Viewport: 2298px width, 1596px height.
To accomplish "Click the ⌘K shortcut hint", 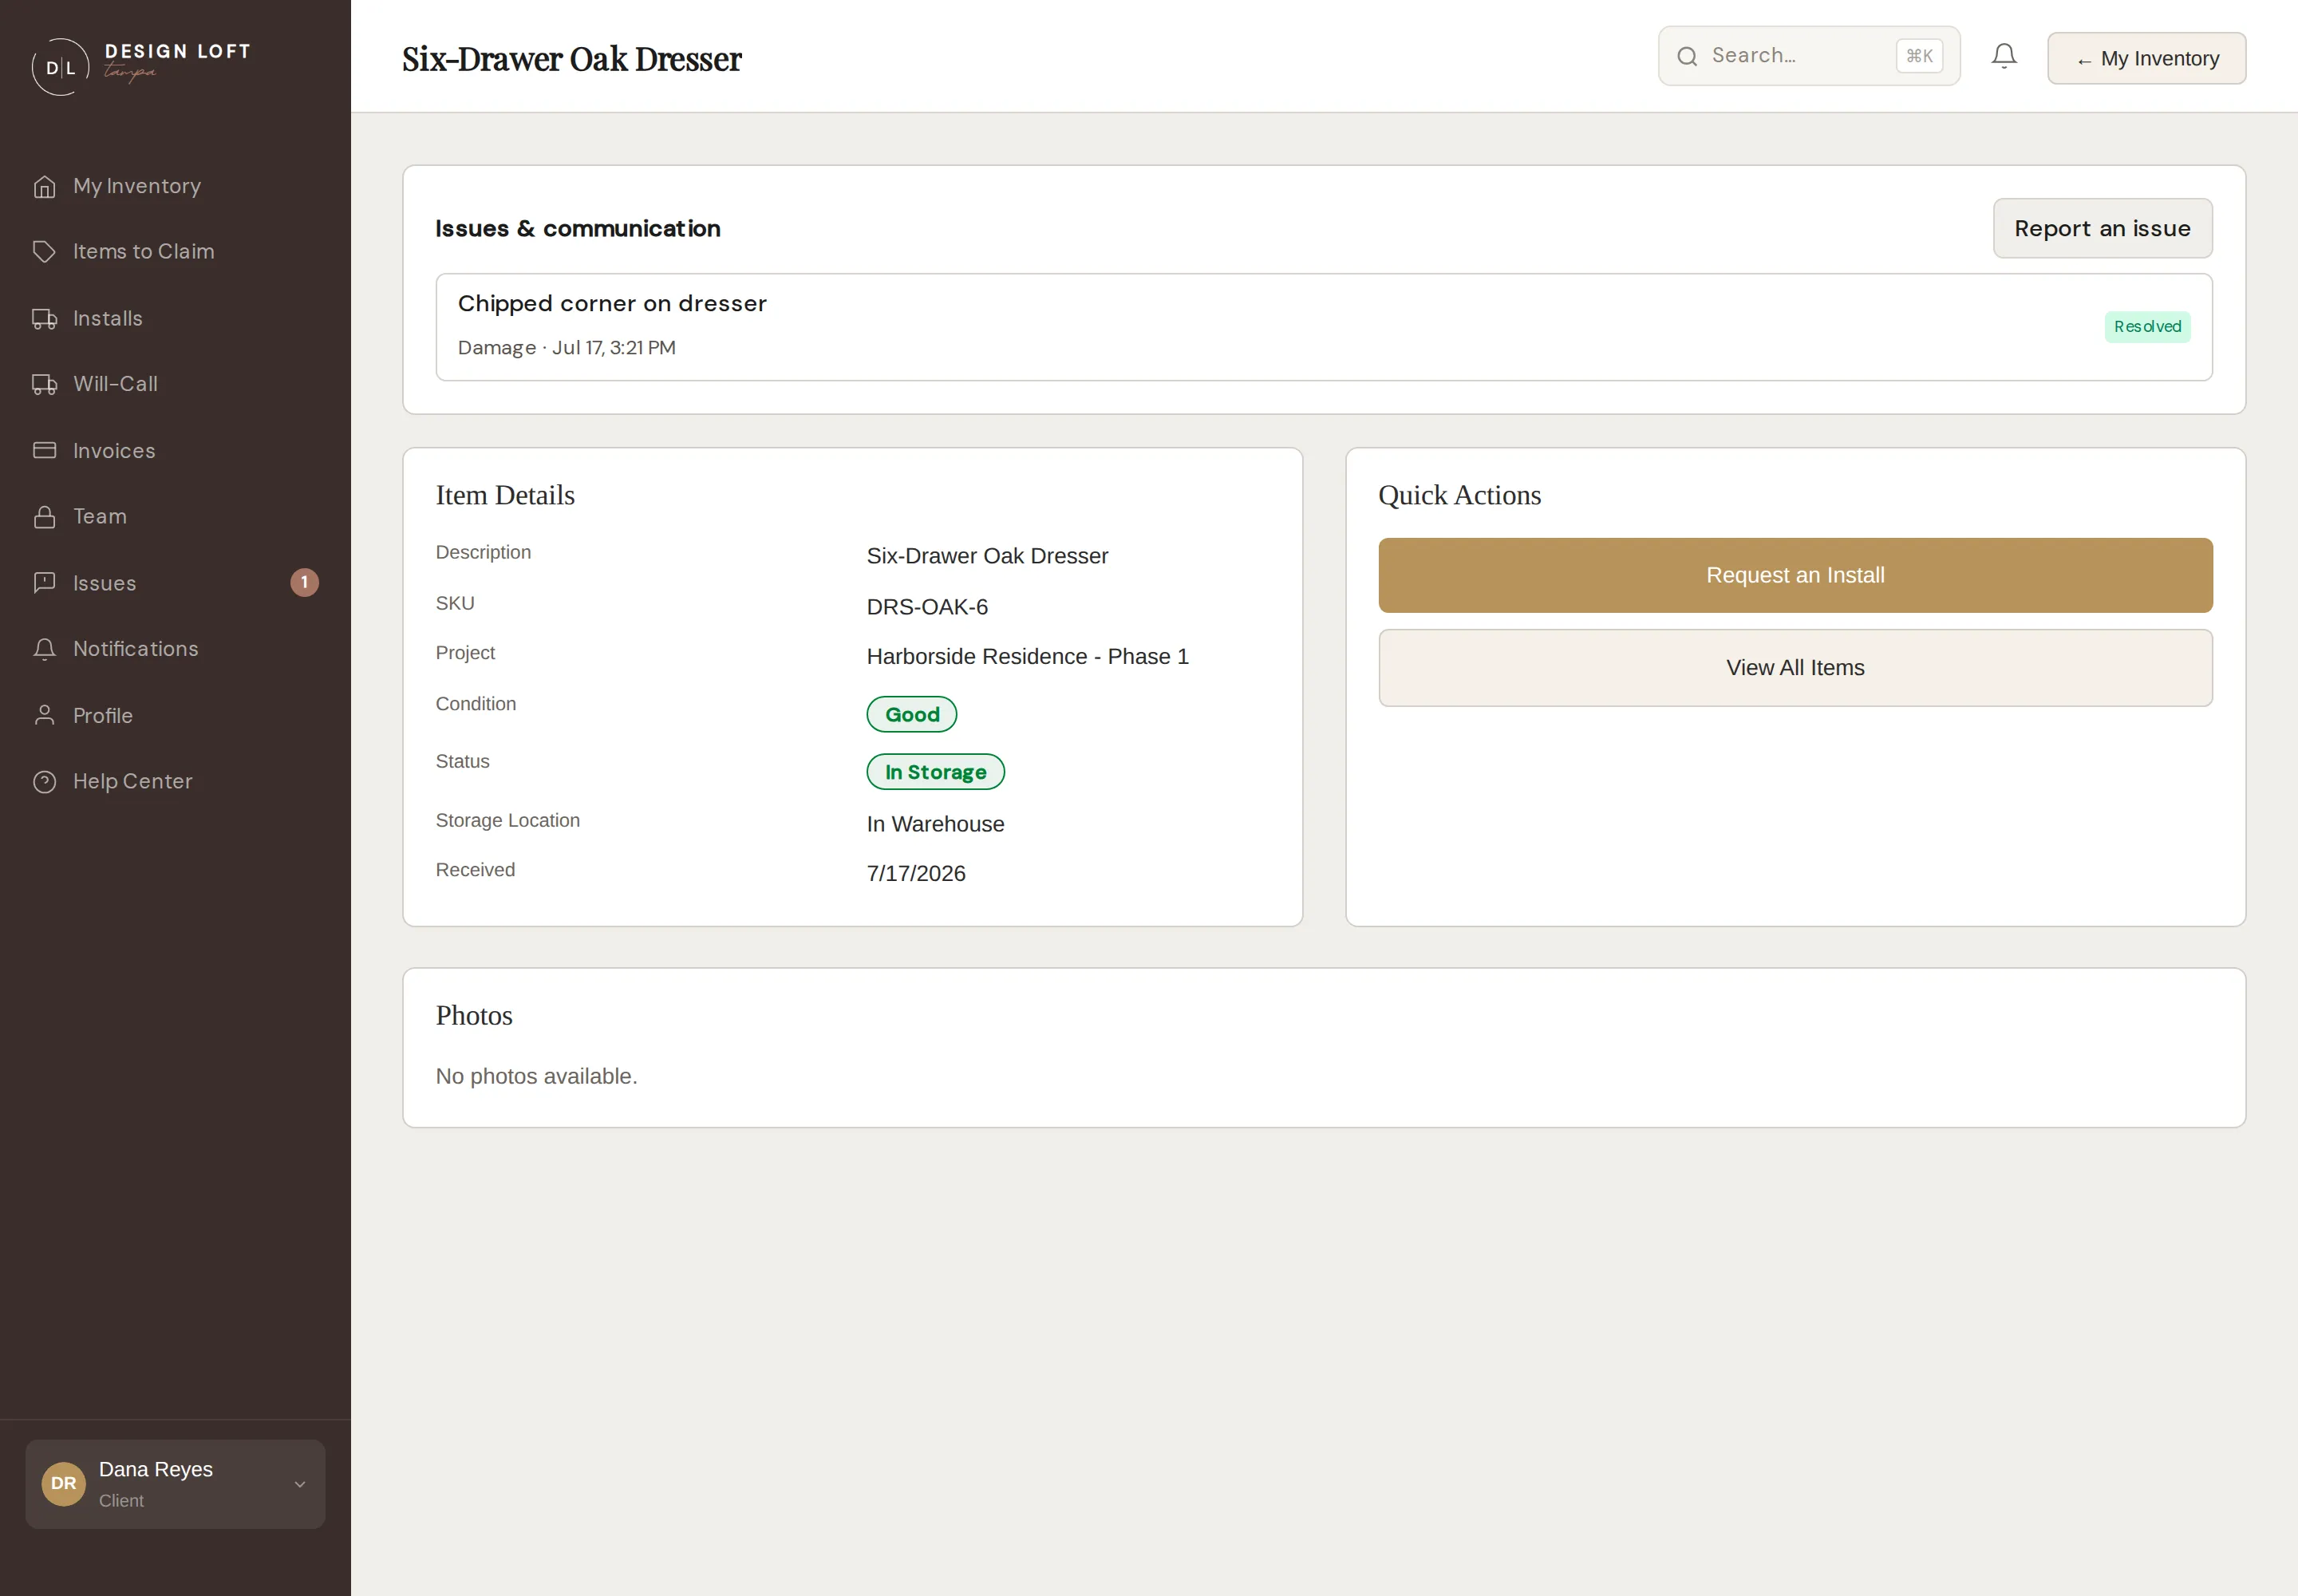I will 1919,56.
